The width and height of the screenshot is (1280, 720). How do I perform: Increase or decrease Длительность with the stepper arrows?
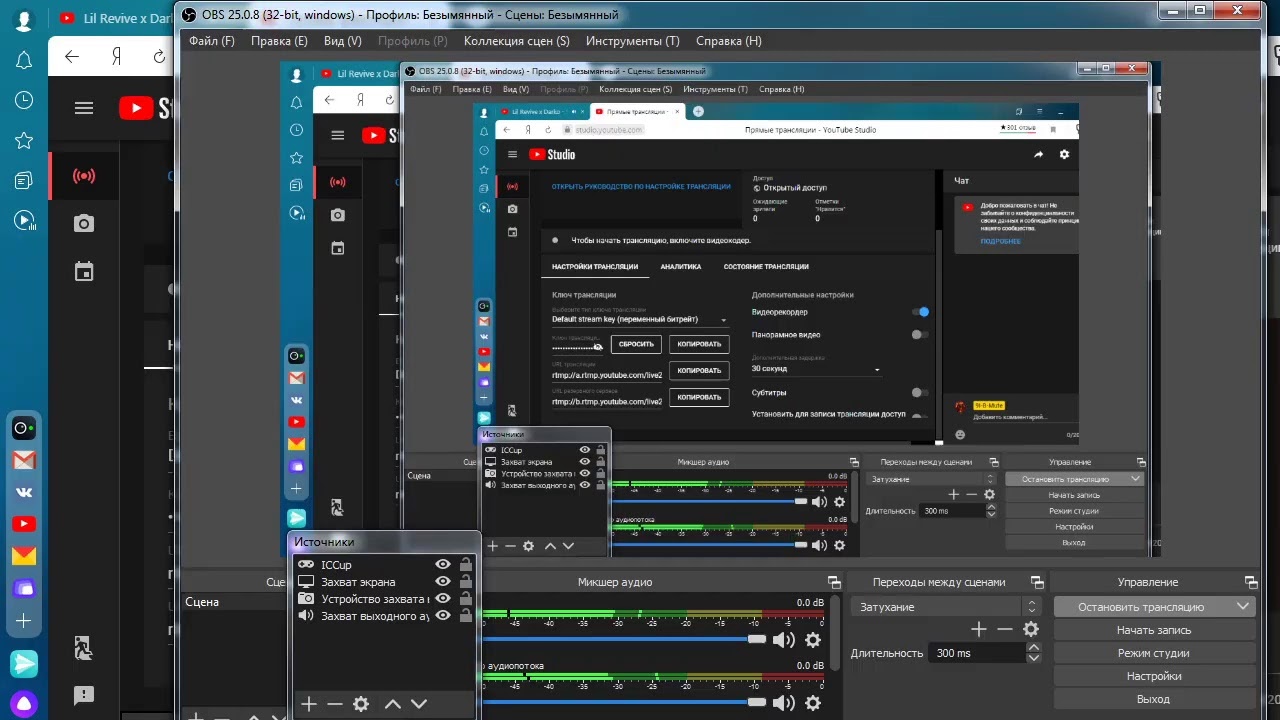coord(1034,653)
